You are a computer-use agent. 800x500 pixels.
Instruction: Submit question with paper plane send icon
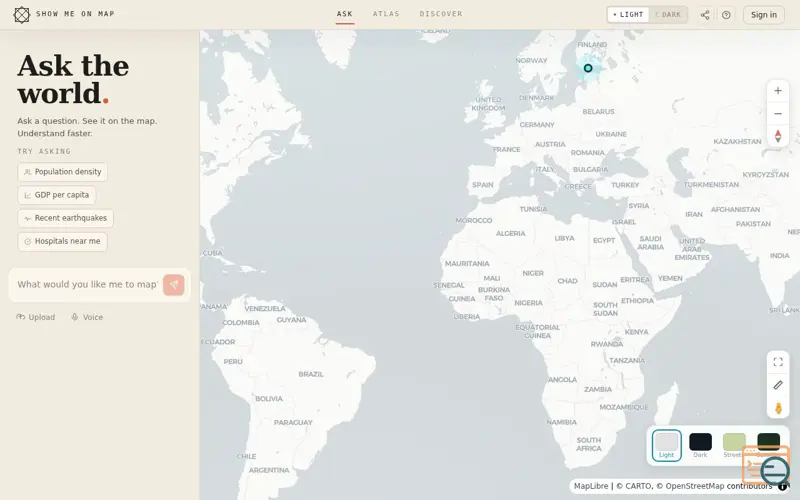[173, 285]
